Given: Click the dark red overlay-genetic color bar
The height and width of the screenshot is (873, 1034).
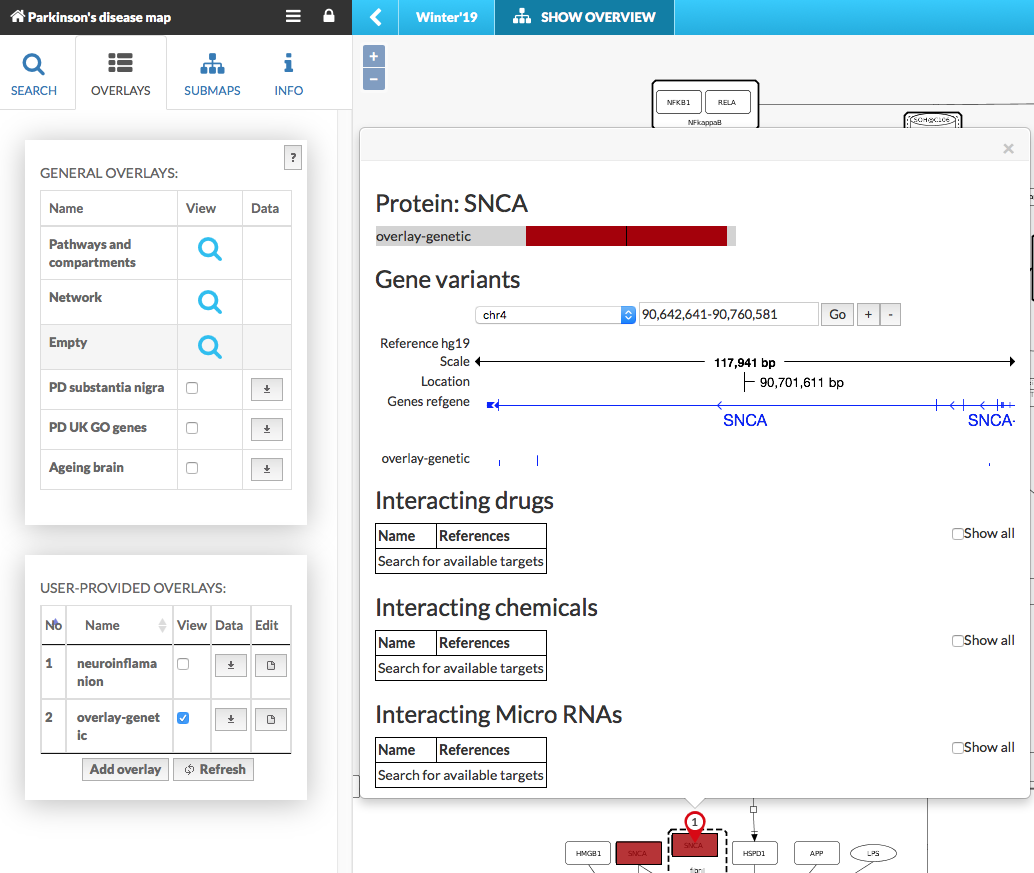Looking at the screenshot, I should point(626,236).
